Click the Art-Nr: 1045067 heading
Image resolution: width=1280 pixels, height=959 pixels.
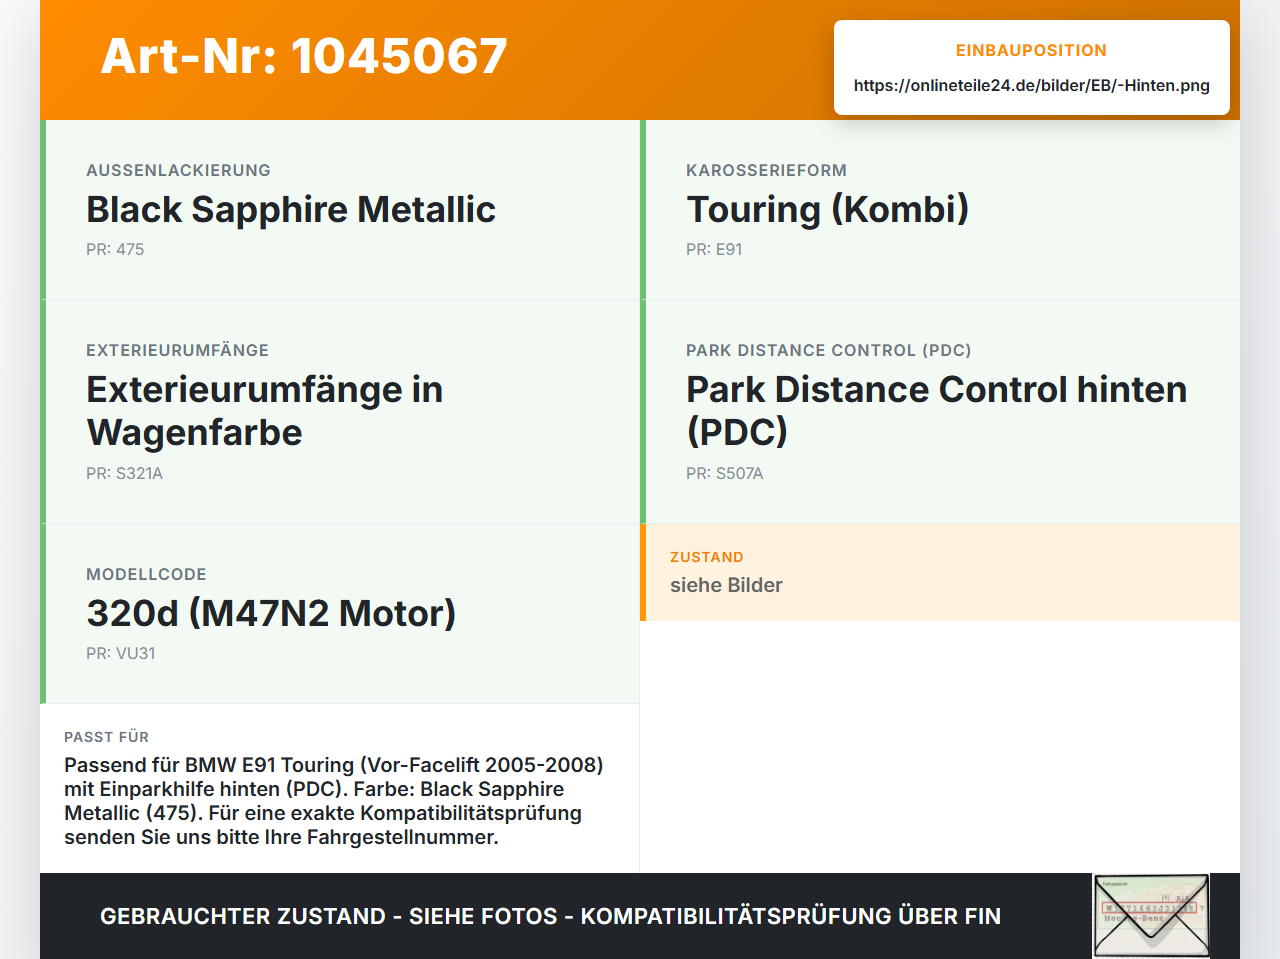pyautogui.click(x=304, y=57)
